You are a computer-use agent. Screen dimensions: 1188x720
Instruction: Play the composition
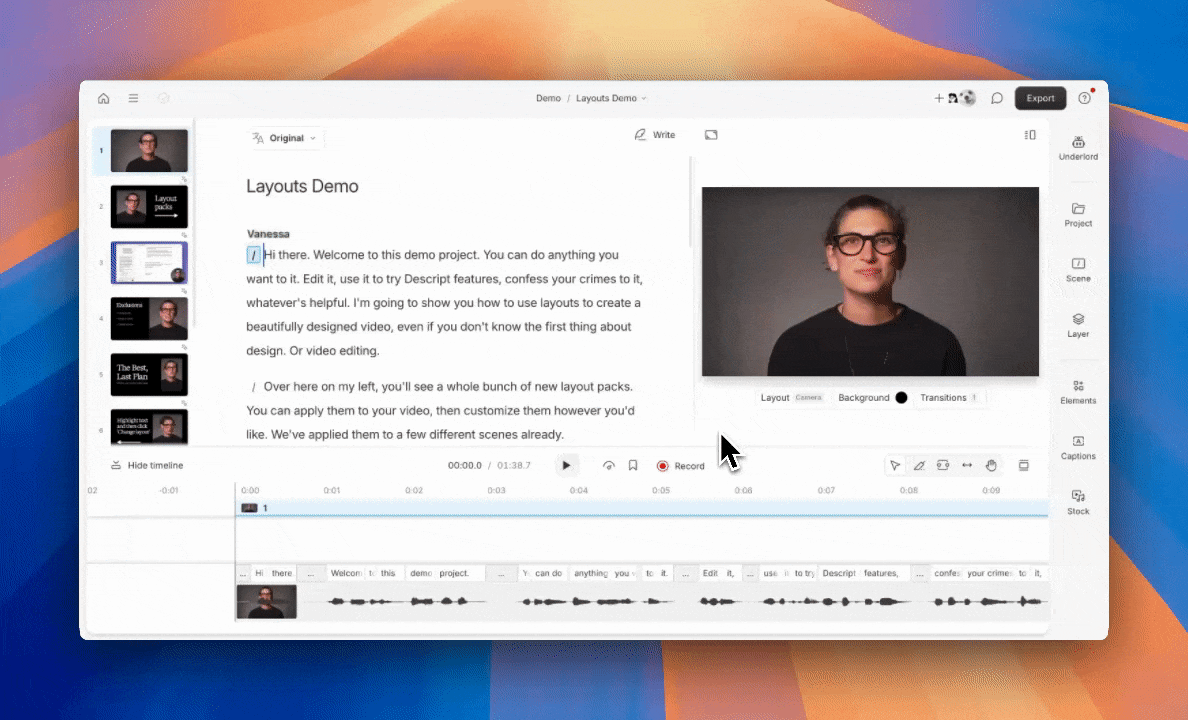point(566,465)
